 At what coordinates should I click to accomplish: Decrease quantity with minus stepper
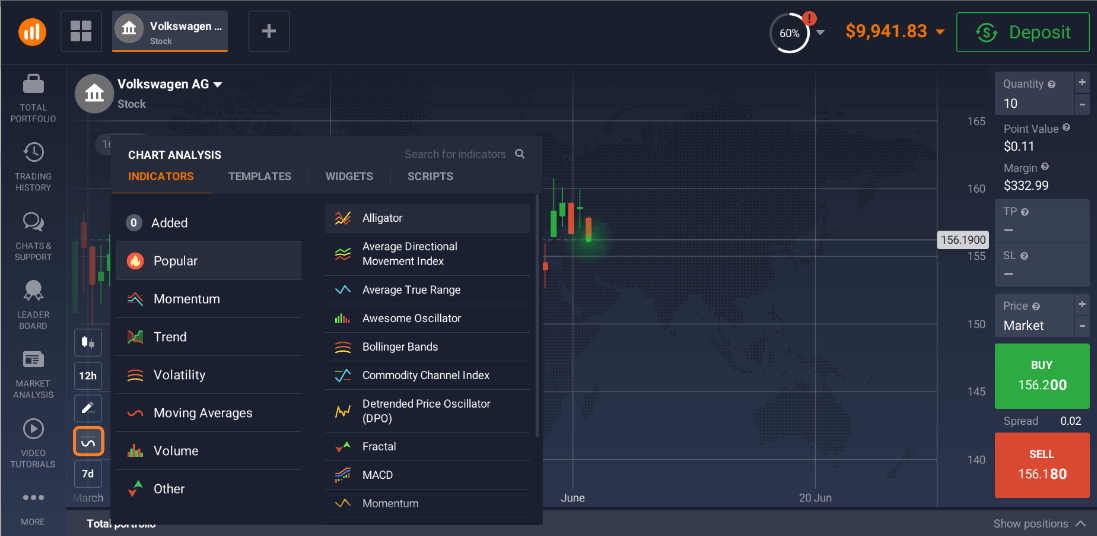click(1082, 104)
